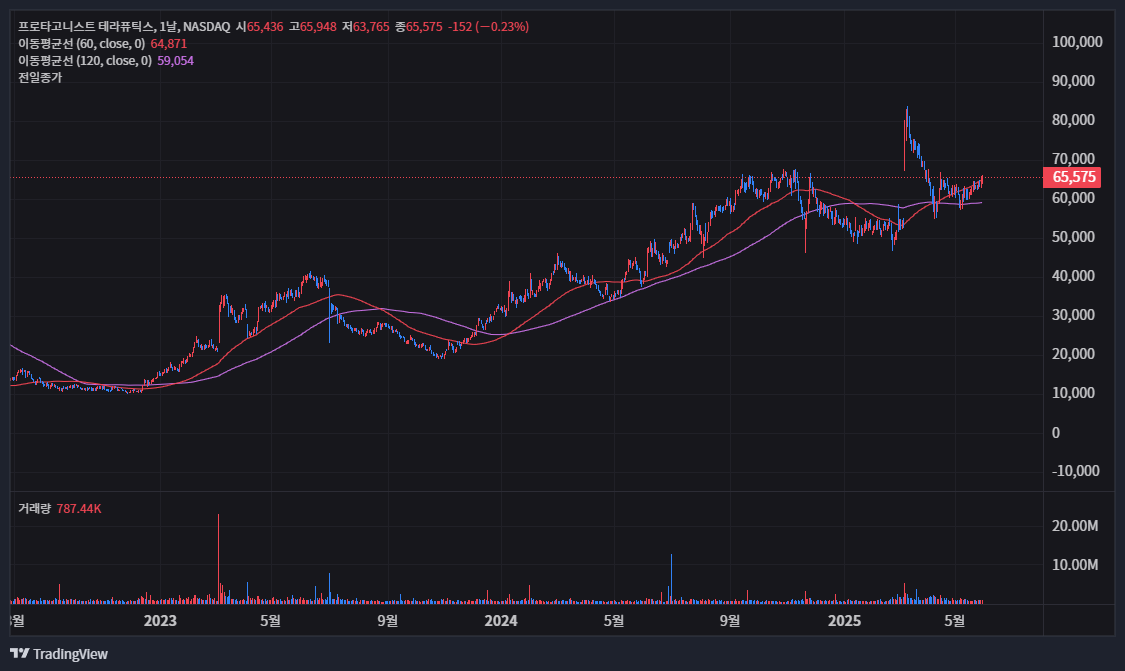The image size is (1125, 671).
Task: Click the -152 (−0.23%) change value
Action: pyautogui.click(x=489, y=27)
